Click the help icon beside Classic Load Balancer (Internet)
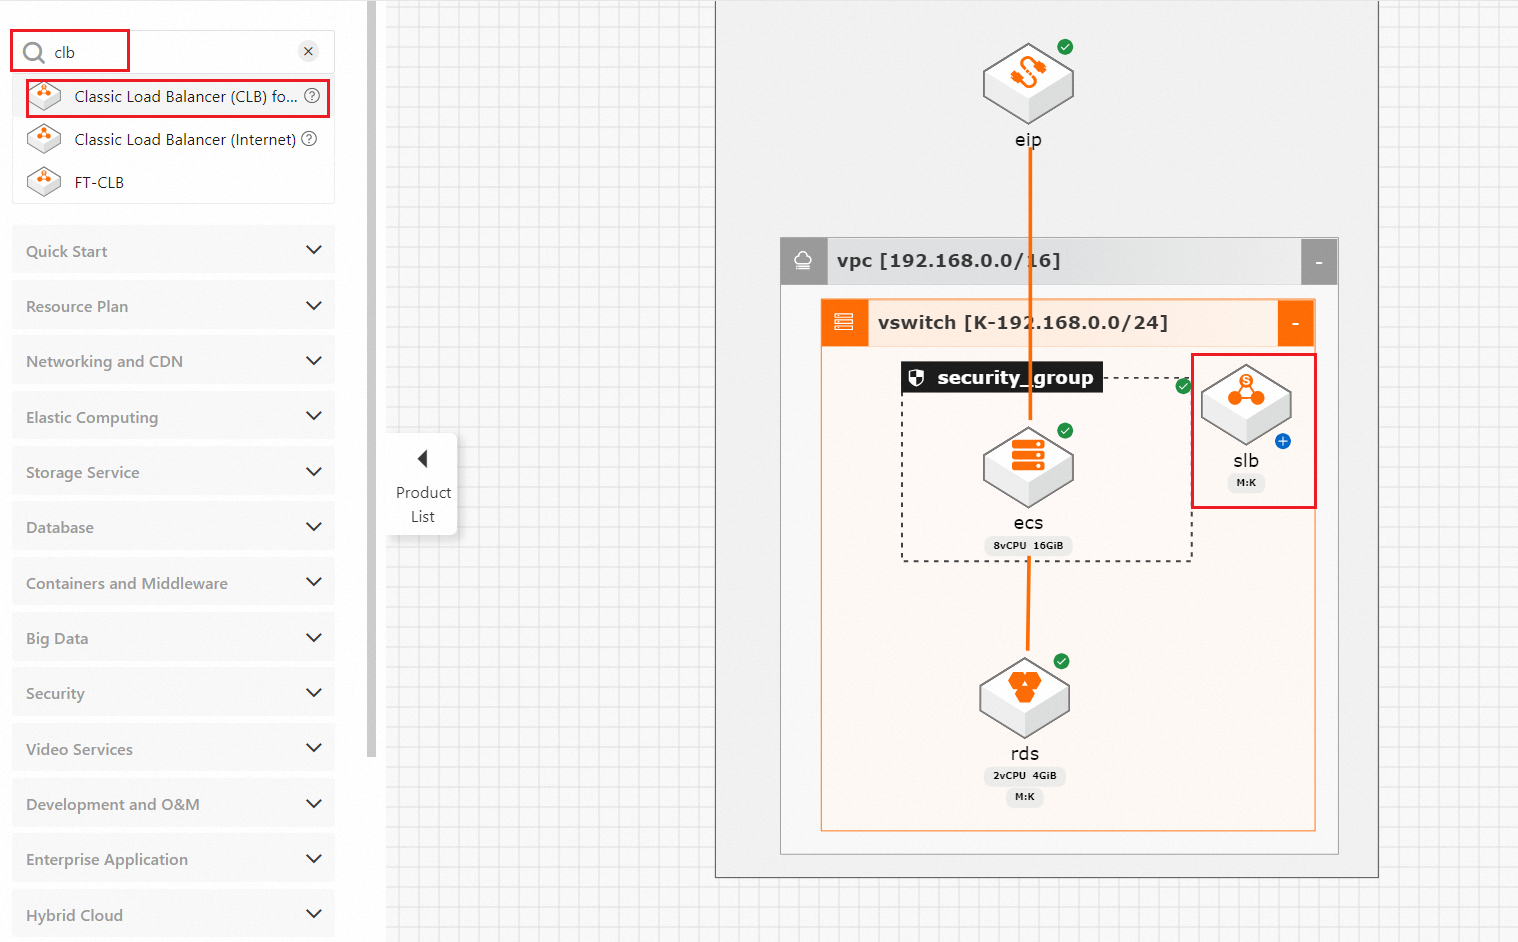 pos(309,139)
